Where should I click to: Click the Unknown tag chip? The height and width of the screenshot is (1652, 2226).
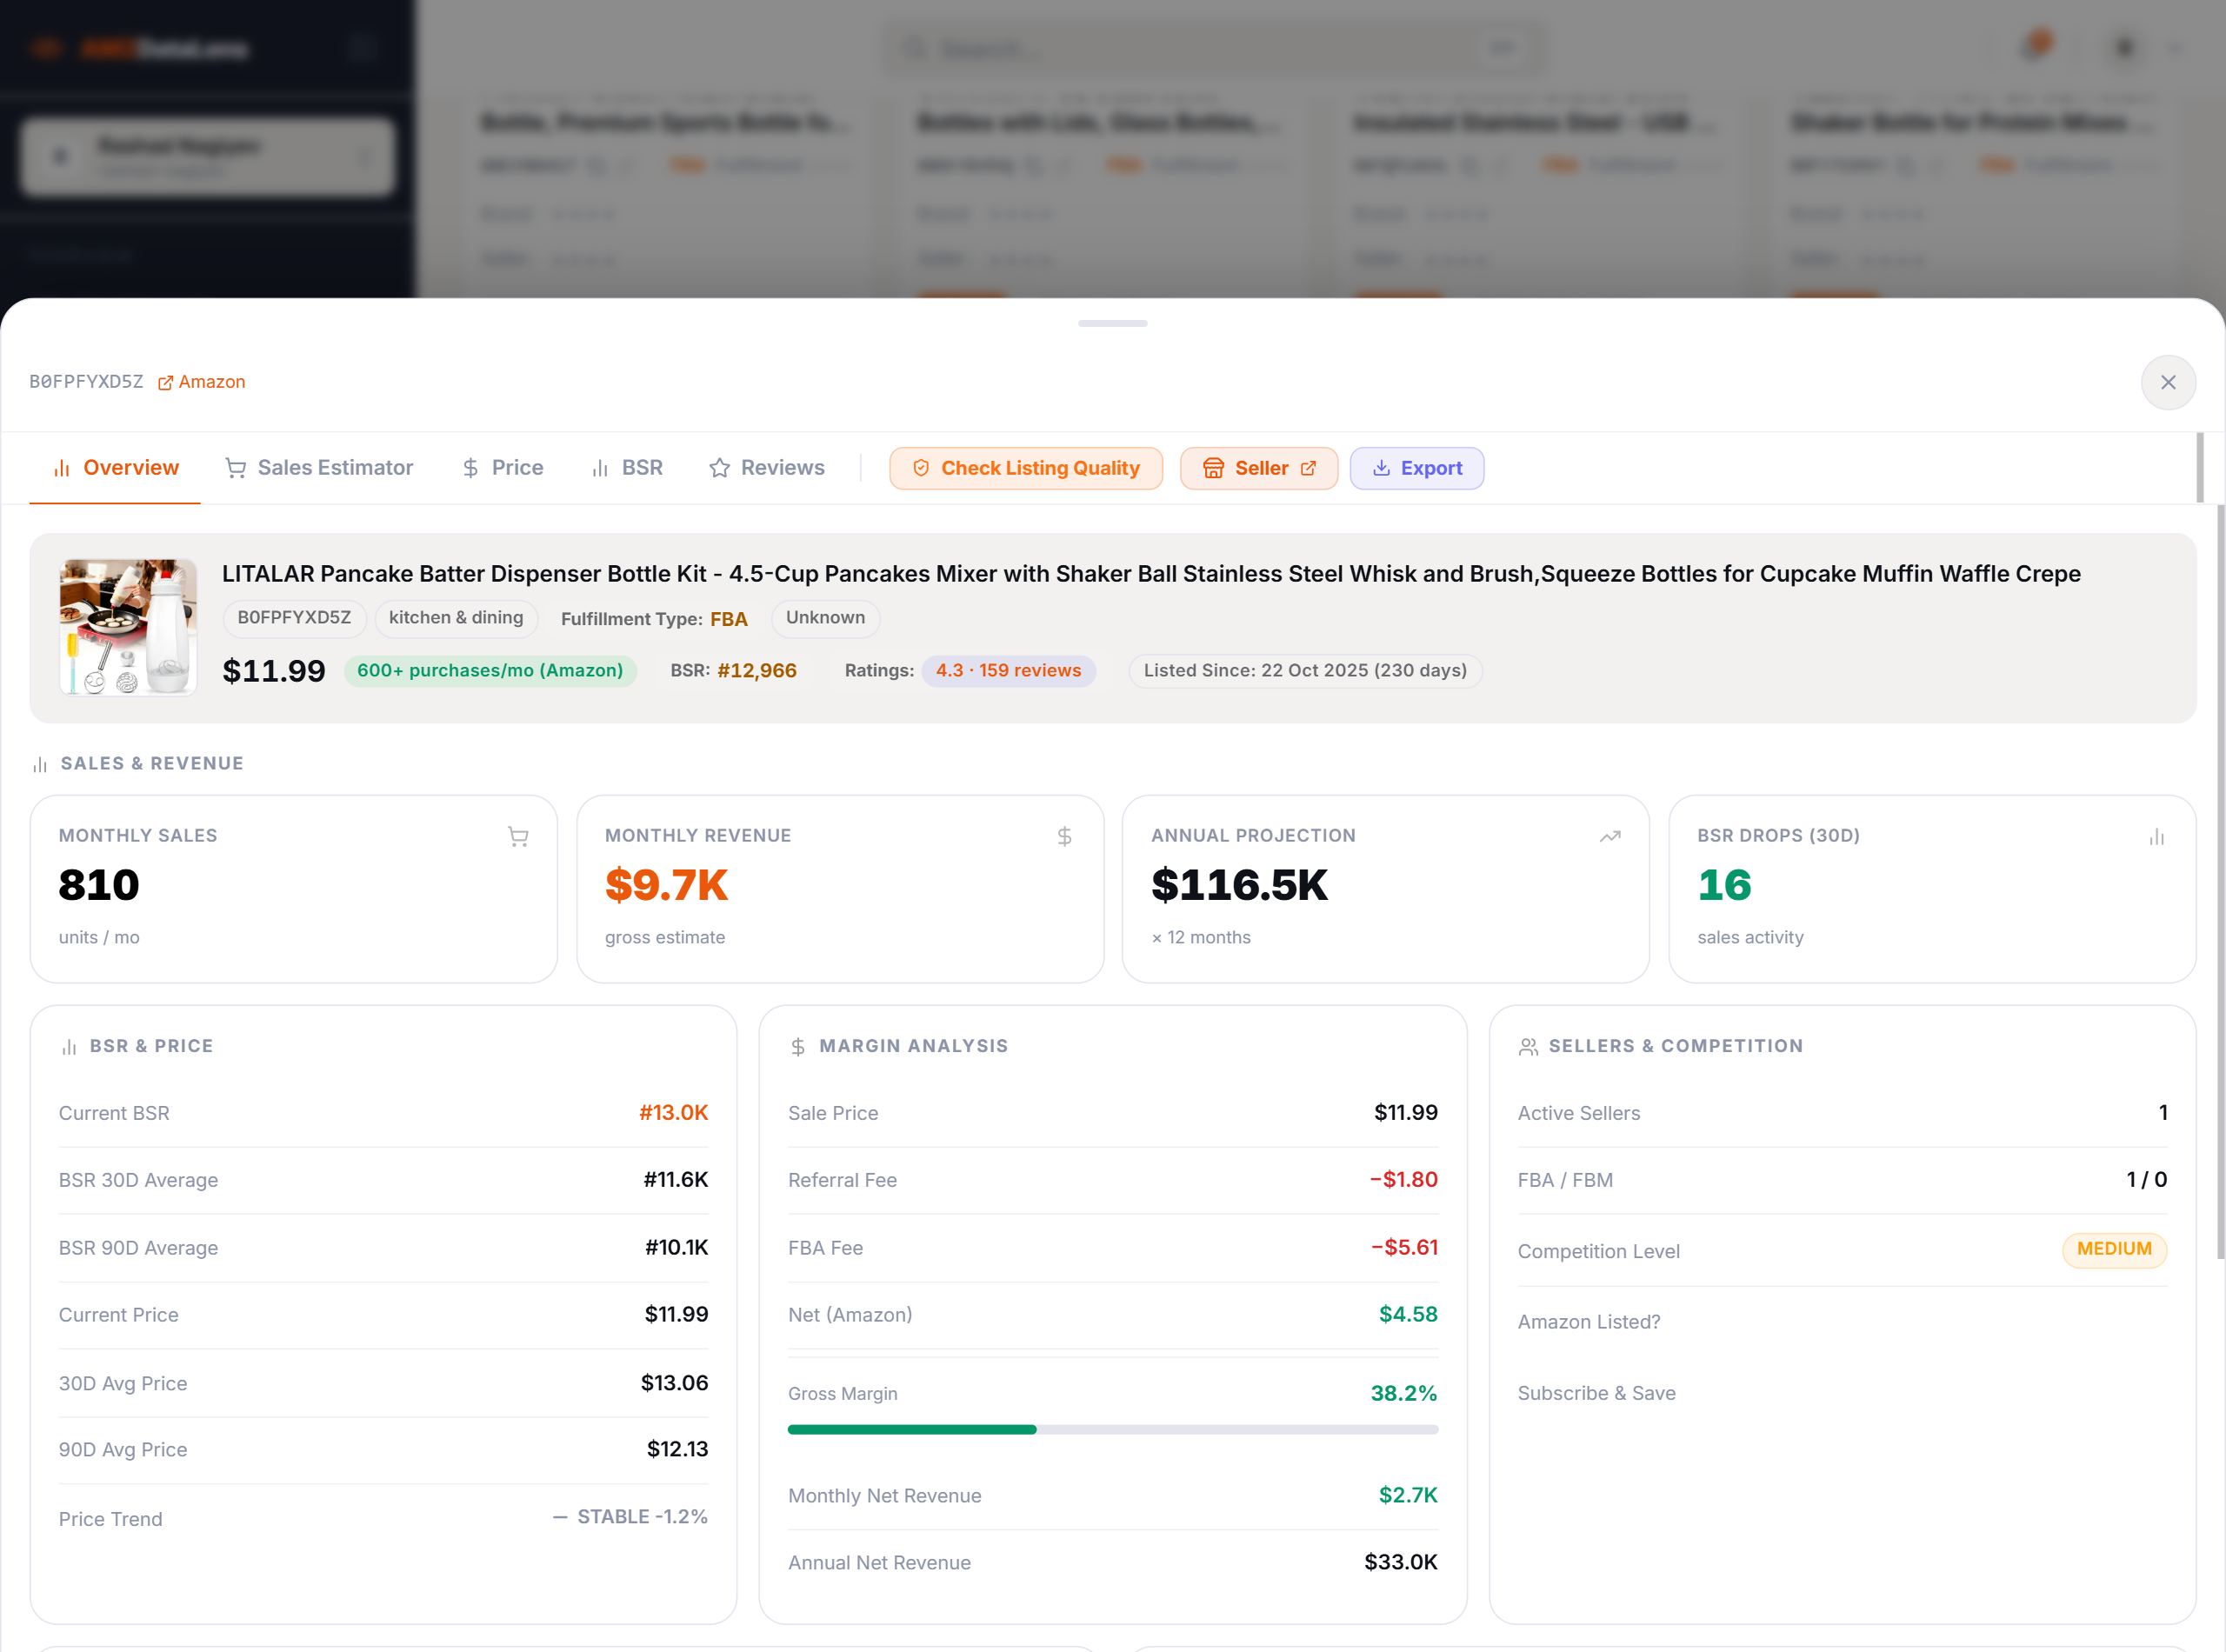click(x=825, y=618)
